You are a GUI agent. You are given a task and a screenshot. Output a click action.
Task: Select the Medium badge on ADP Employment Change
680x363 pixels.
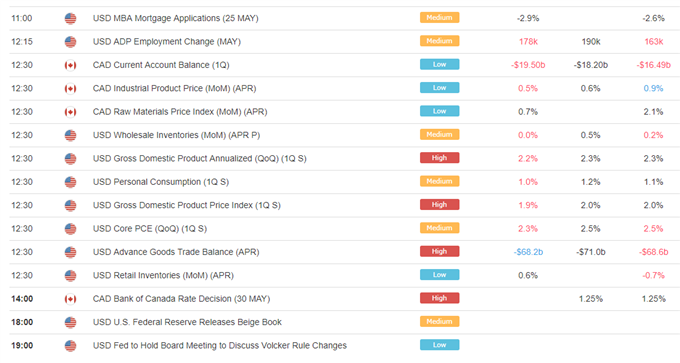pos(439,41)
